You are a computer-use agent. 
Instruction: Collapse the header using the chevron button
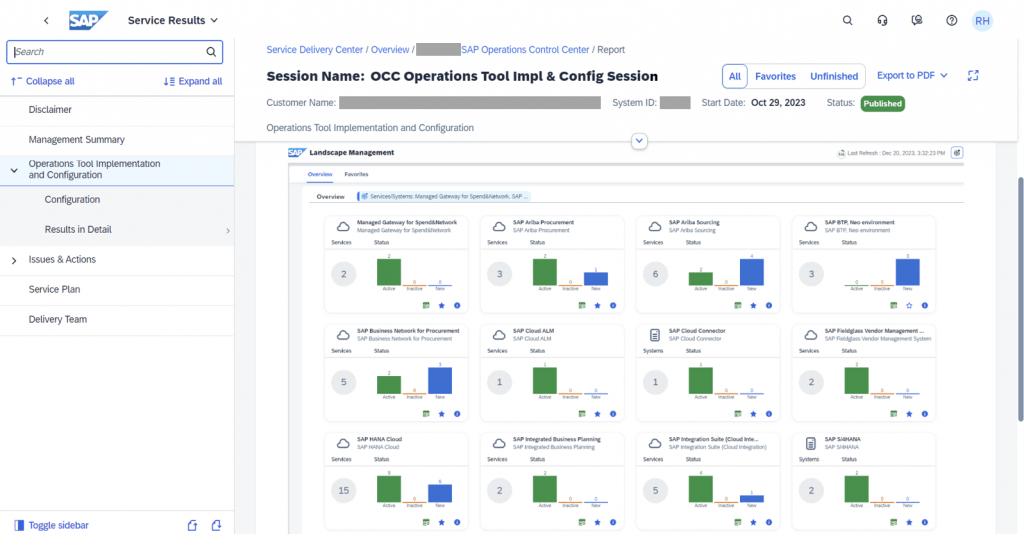(x=639, y=140)
